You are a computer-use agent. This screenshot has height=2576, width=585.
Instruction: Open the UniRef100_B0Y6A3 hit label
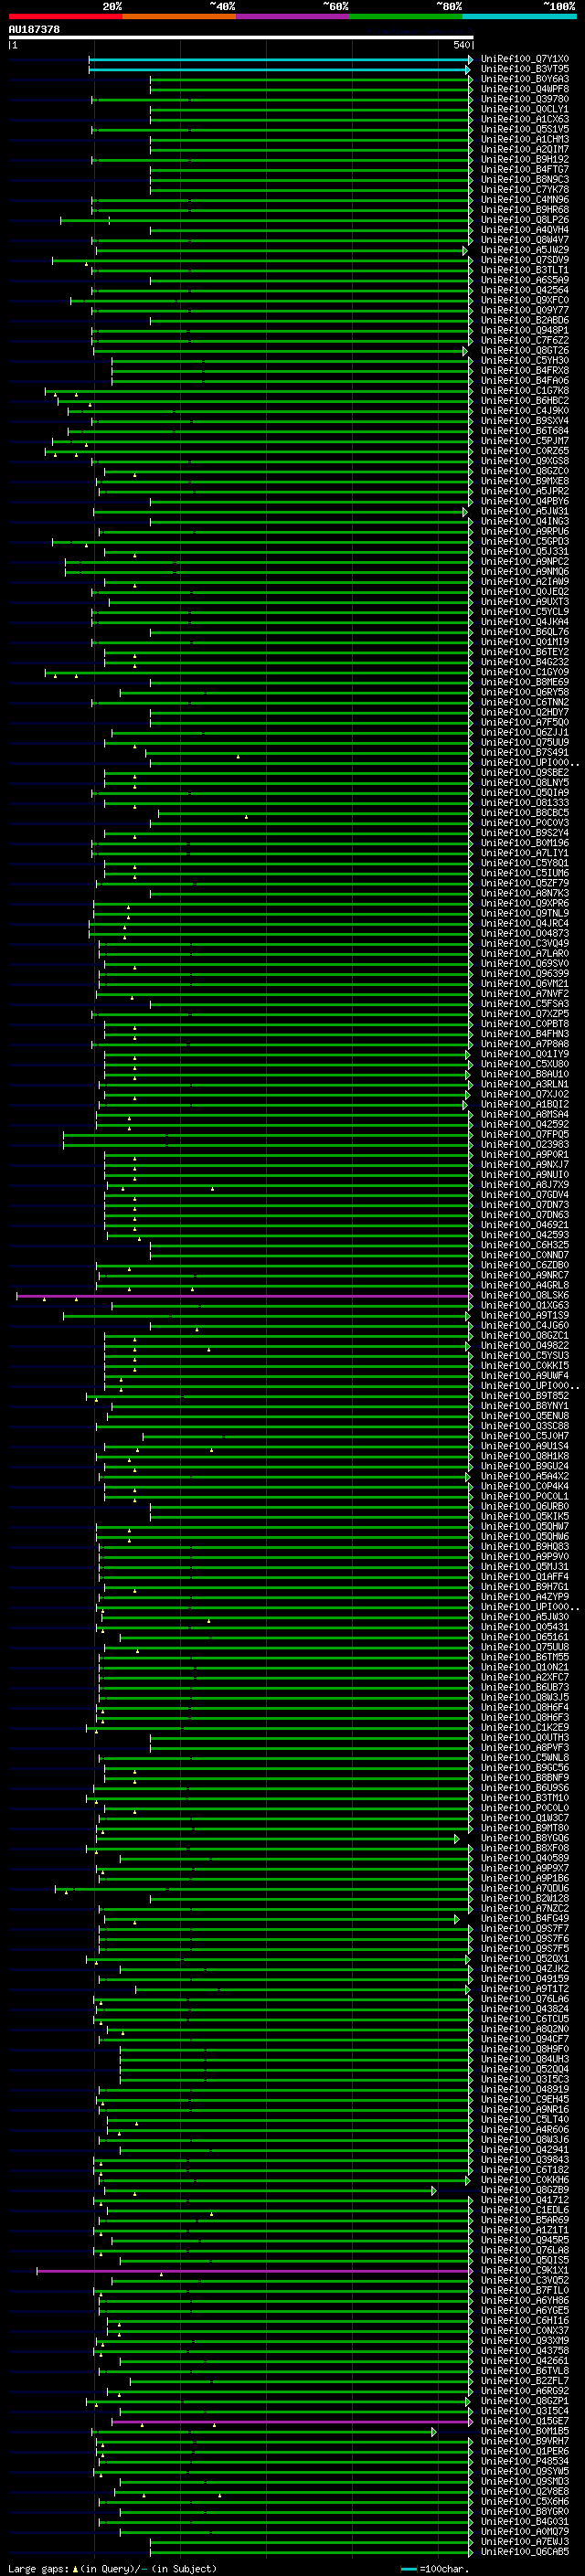pos(525,79)
